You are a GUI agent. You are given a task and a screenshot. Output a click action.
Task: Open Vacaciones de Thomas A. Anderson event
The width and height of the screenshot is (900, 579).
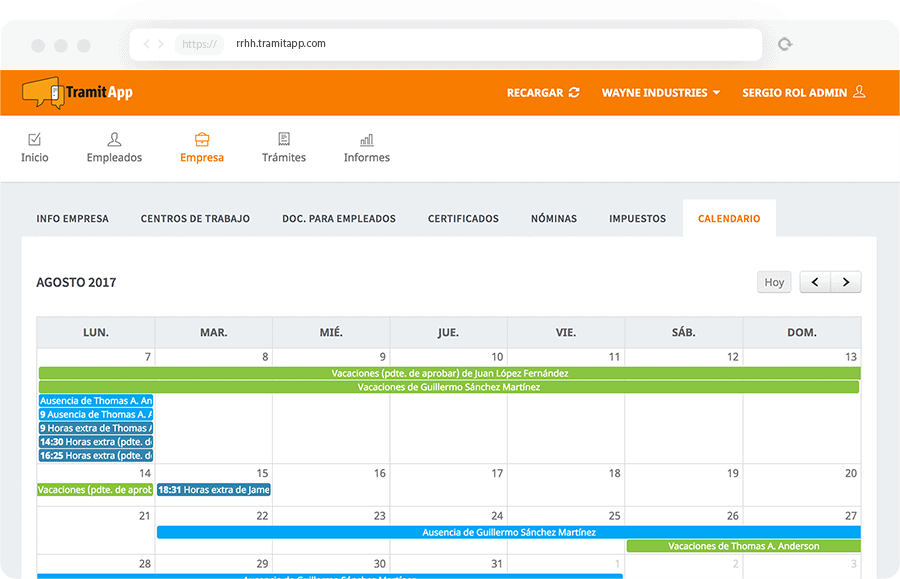743,546
